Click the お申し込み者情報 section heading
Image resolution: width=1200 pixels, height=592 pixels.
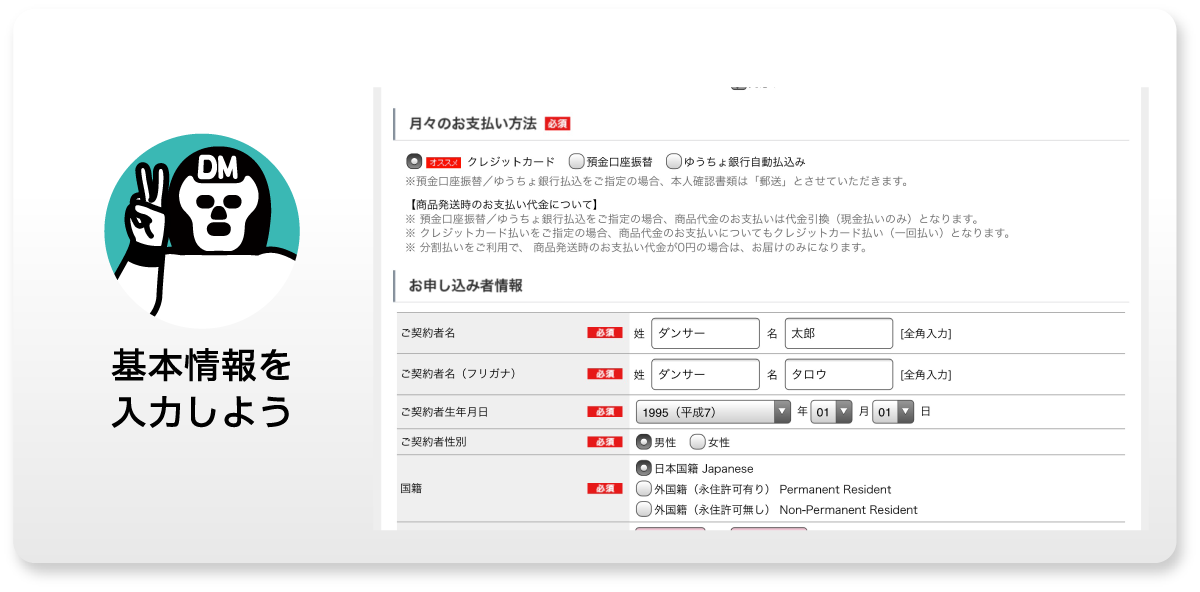tap(465, 286)
